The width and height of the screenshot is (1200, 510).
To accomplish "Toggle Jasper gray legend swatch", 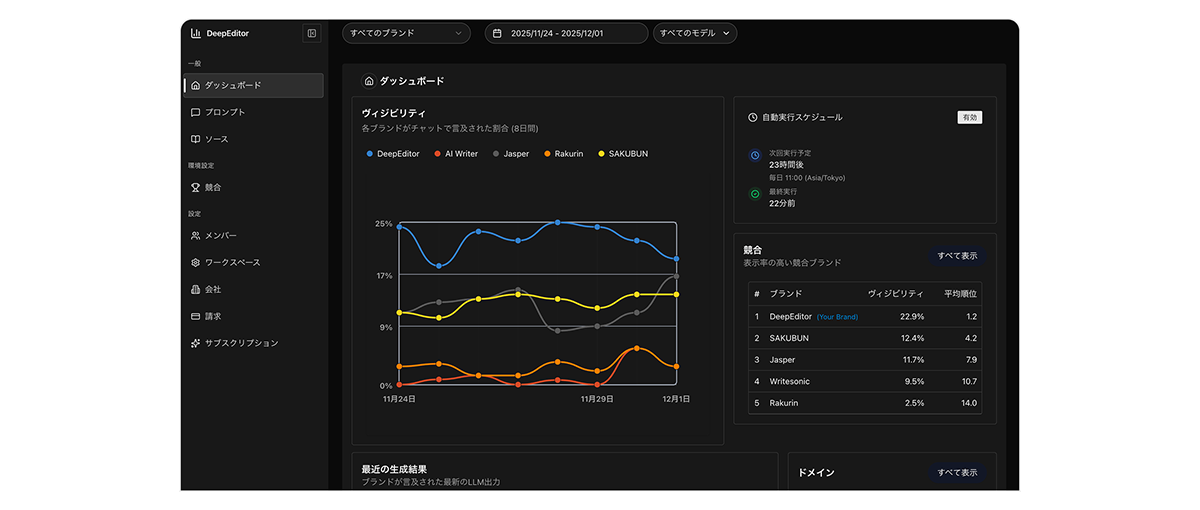I will [x=496, y=154].
